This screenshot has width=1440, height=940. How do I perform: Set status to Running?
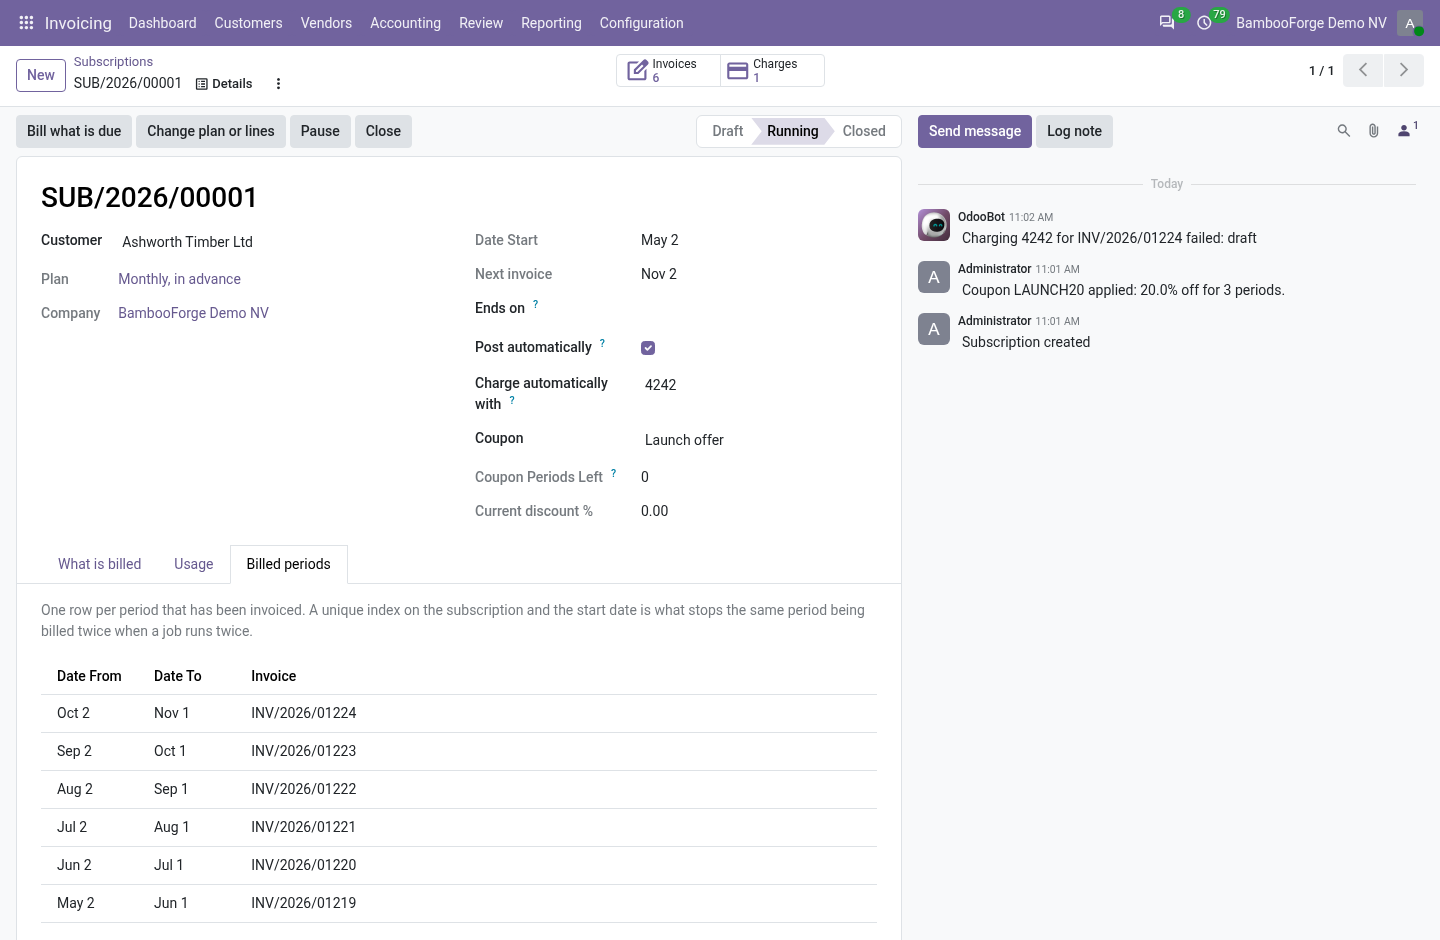point(792,131)
